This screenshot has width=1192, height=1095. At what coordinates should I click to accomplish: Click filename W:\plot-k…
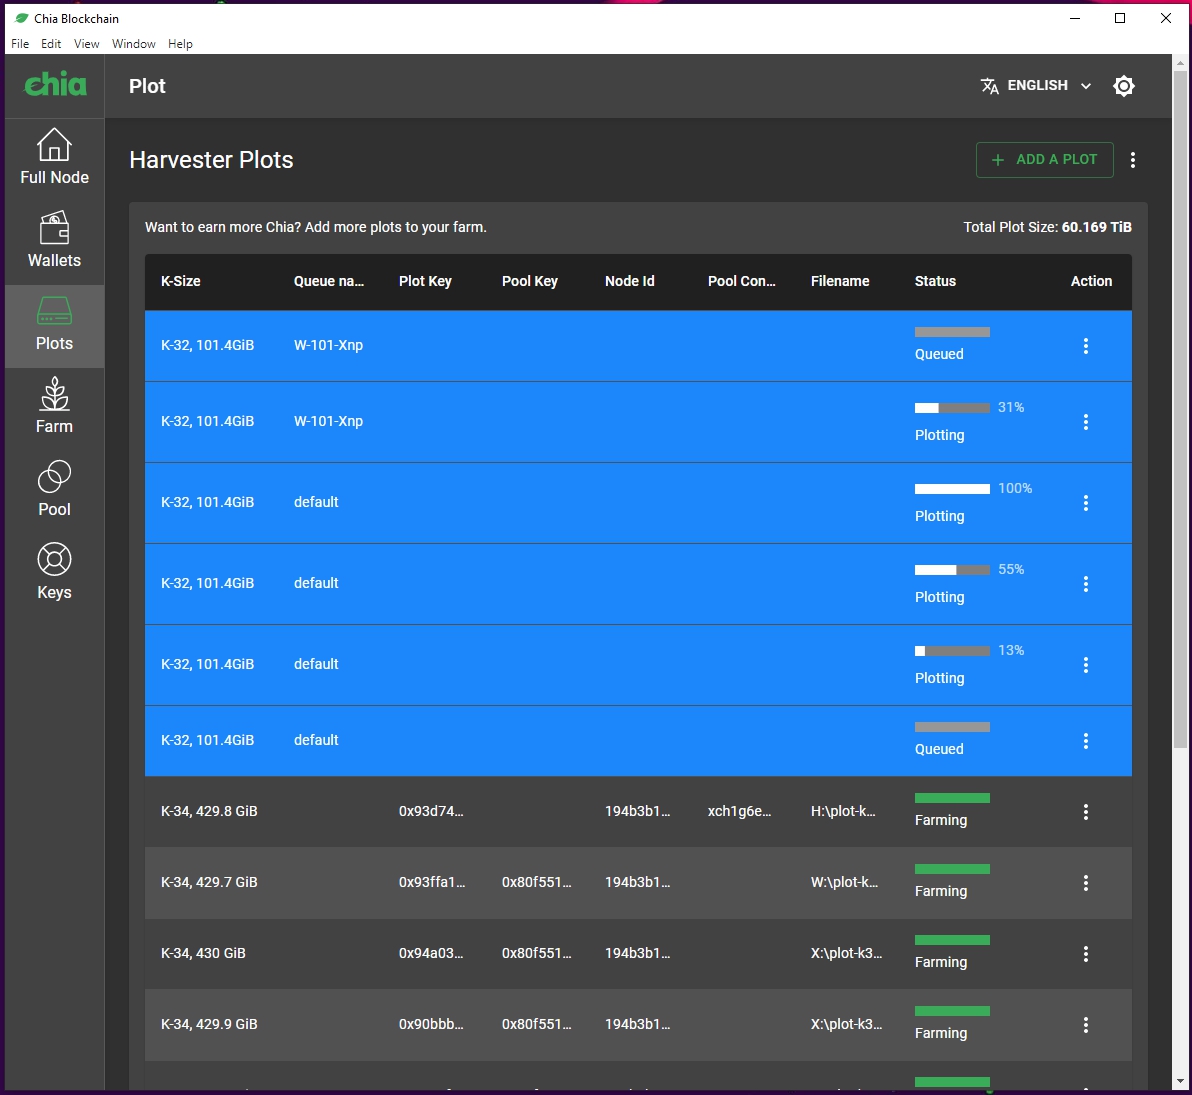pos(845,882)
